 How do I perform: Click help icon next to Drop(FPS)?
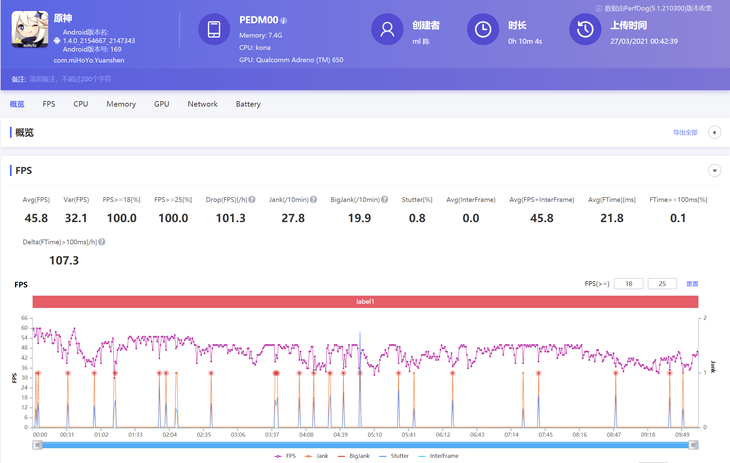(251, 200)
